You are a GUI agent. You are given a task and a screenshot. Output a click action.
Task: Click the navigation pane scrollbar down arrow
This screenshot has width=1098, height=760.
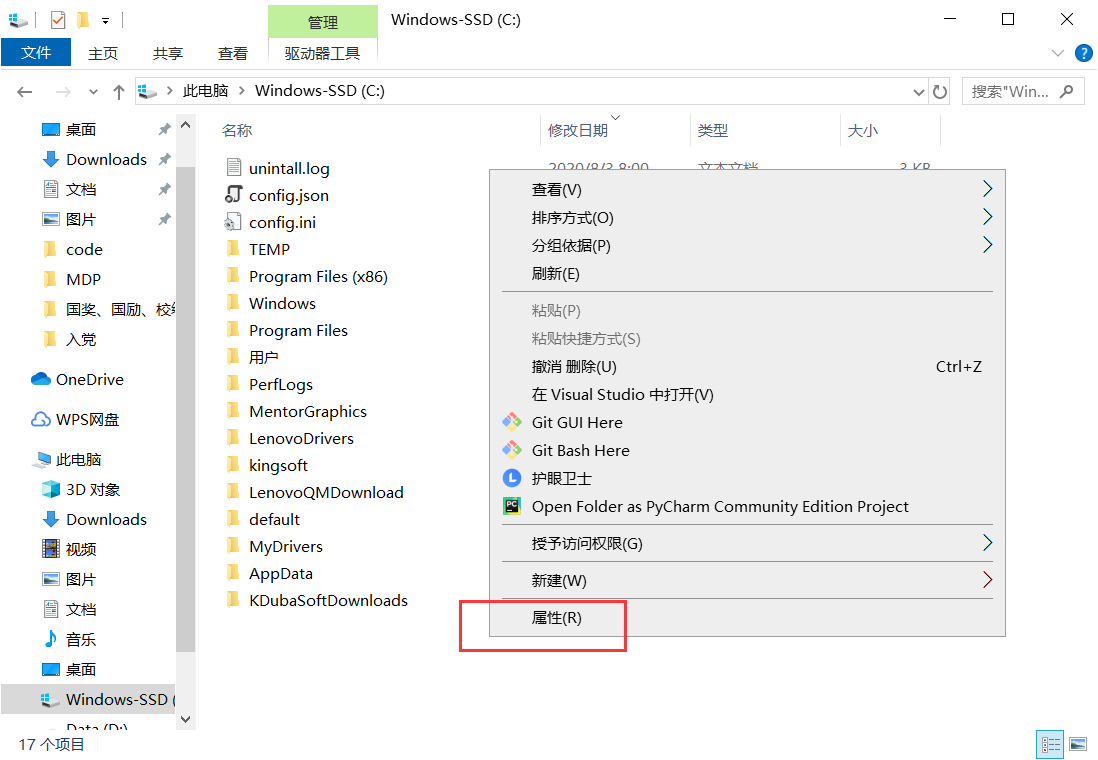[186, 719]
